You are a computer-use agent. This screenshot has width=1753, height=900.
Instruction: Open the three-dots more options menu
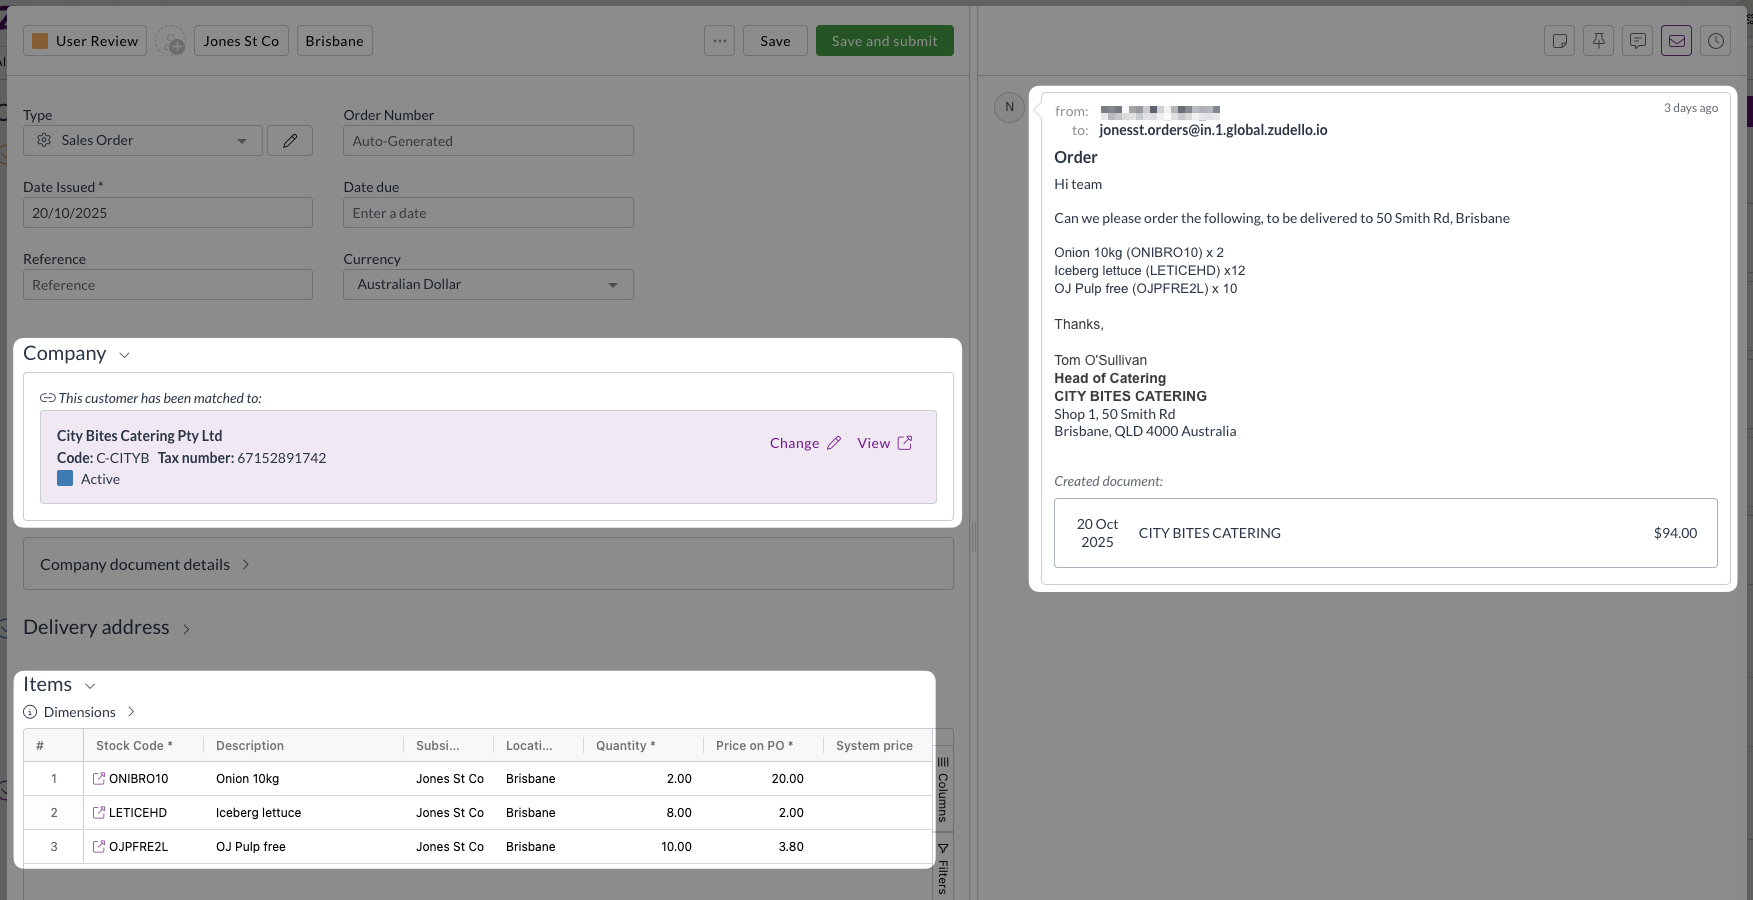719,41
